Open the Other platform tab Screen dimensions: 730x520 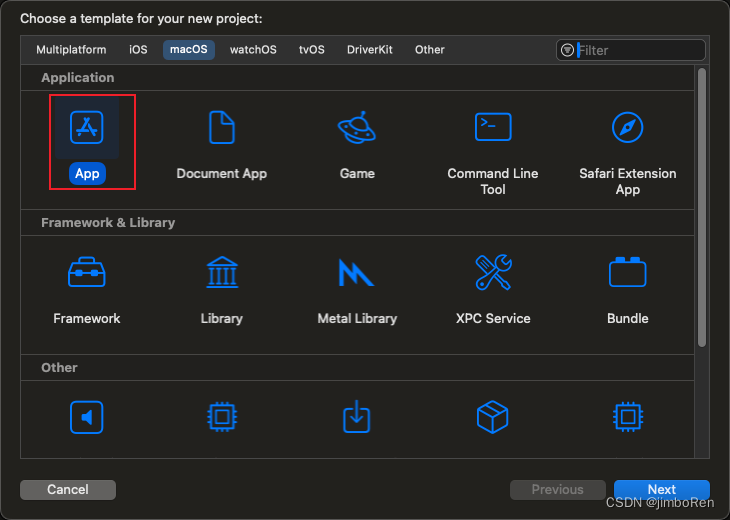coord(430,50)
